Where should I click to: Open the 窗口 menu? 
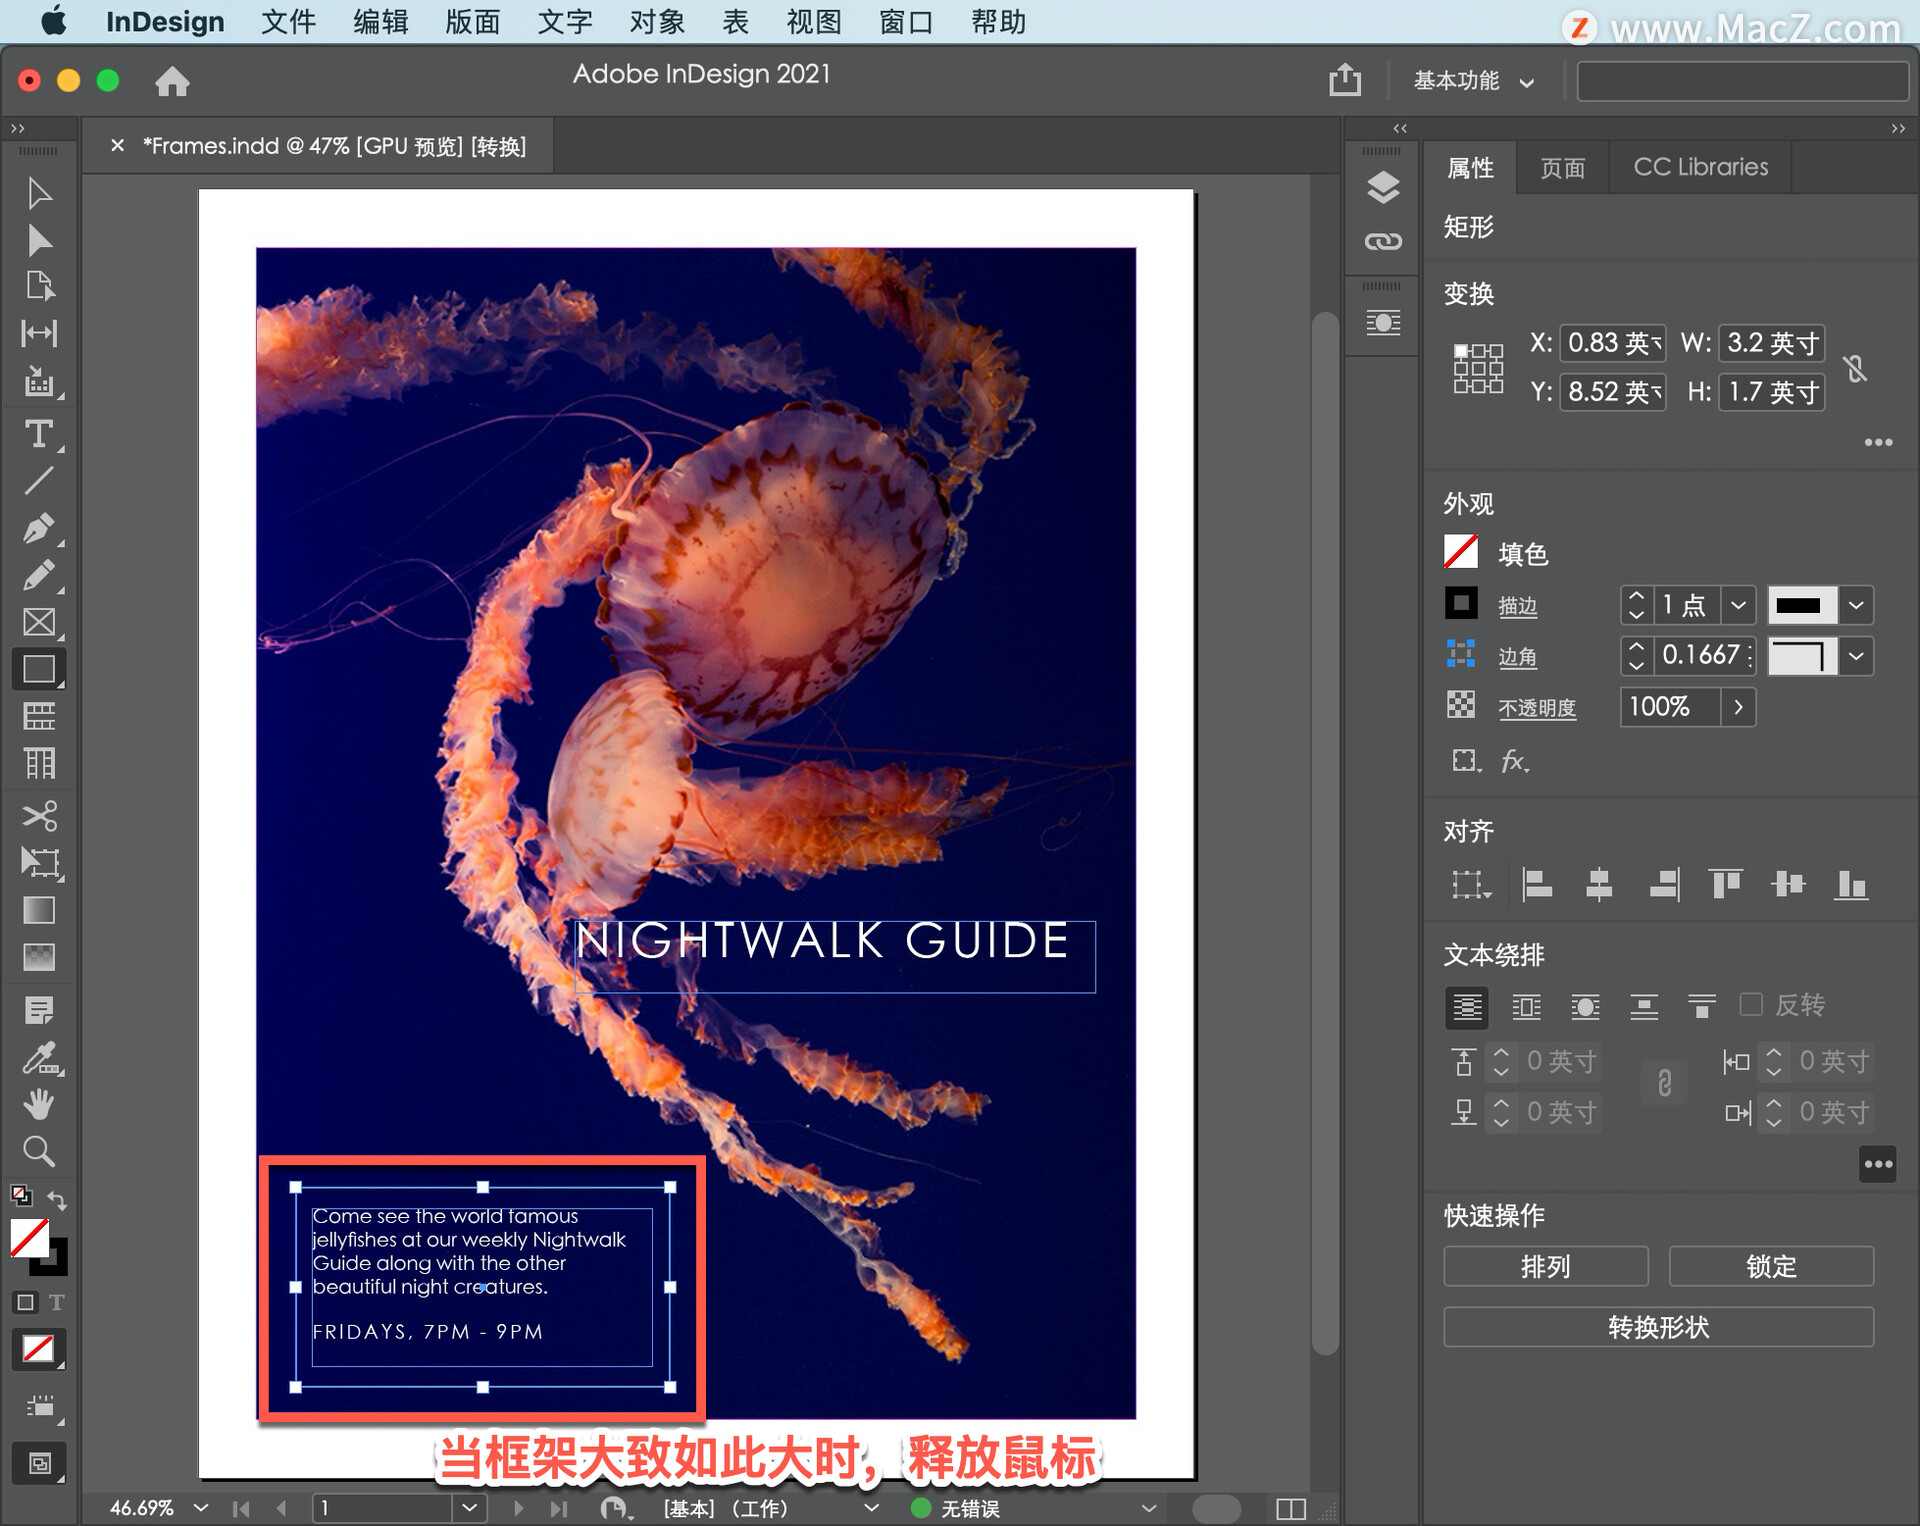click(906, 22)
